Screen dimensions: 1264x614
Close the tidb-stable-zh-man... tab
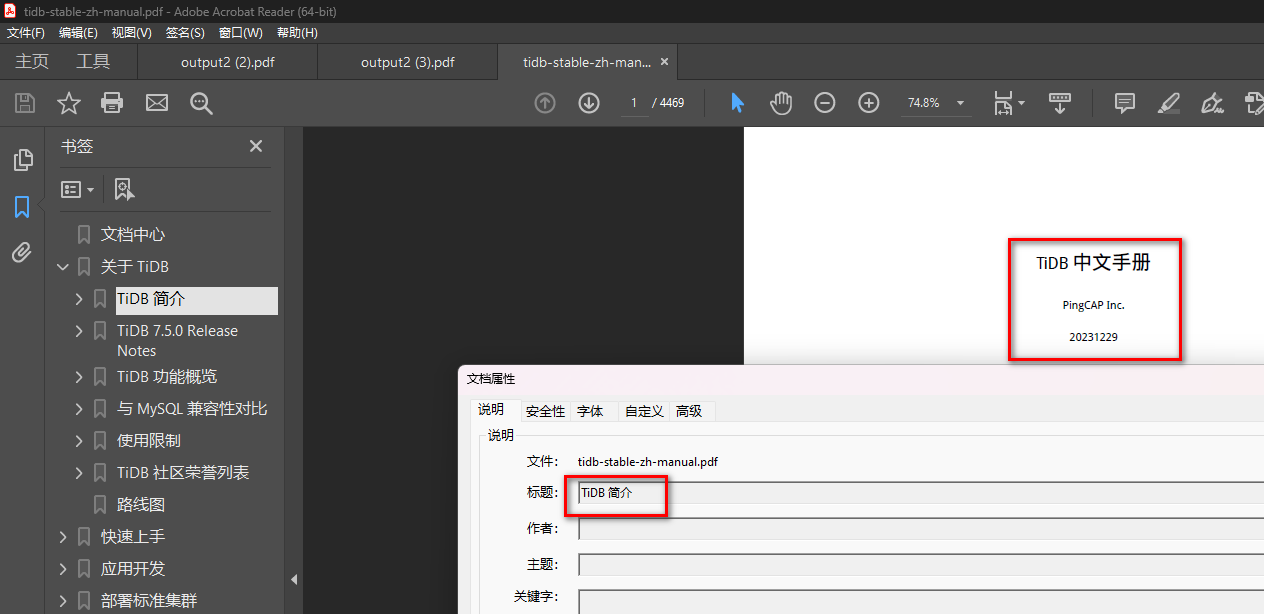[x=664, y=62]
